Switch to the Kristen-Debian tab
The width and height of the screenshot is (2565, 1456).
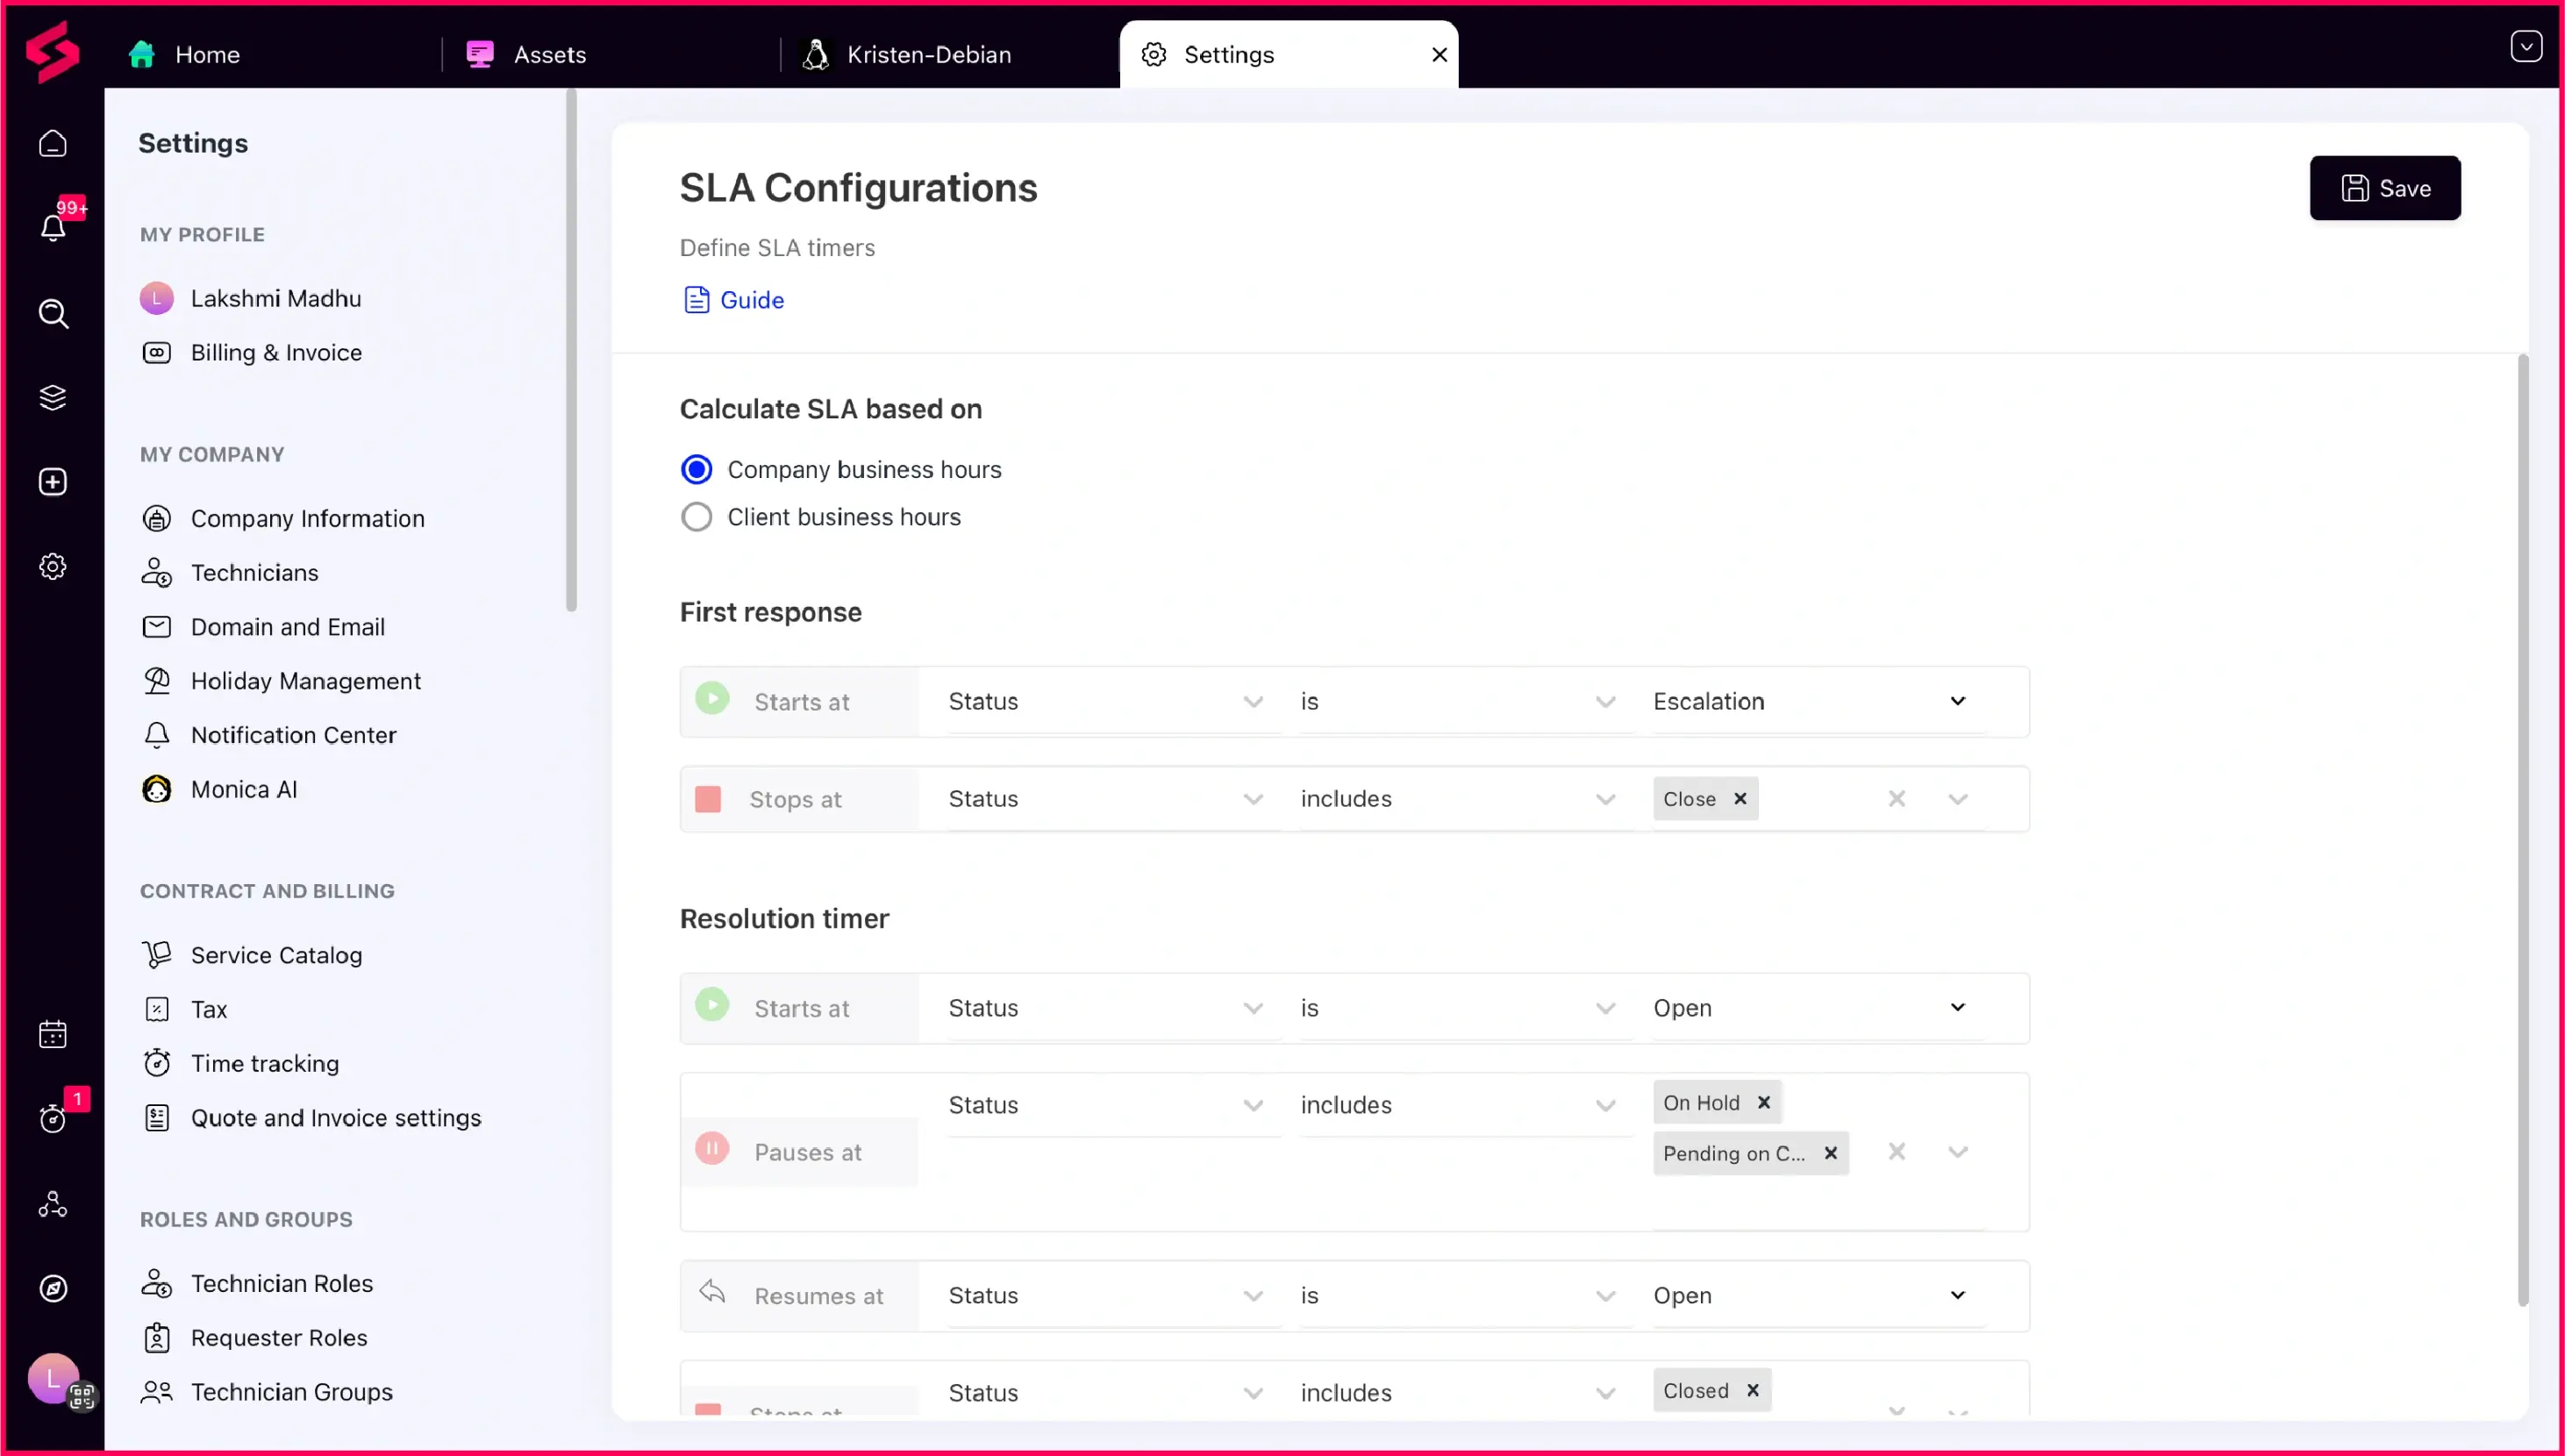pos(928,54)
